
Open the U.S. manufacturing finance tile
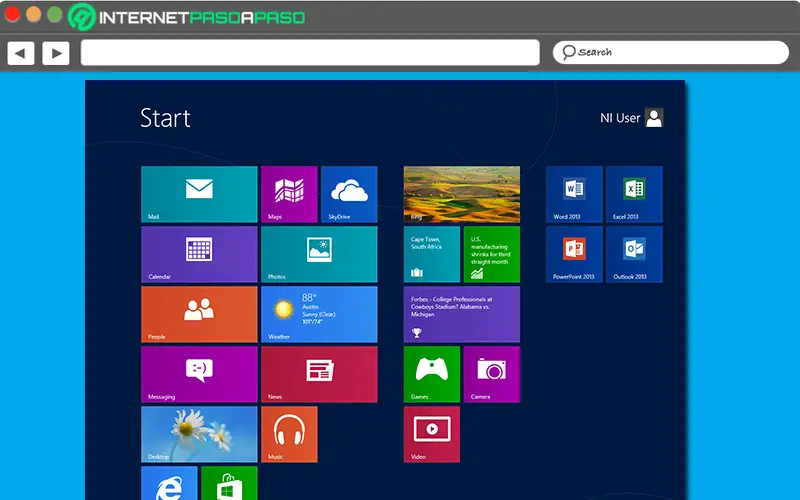tap(492, 254)
